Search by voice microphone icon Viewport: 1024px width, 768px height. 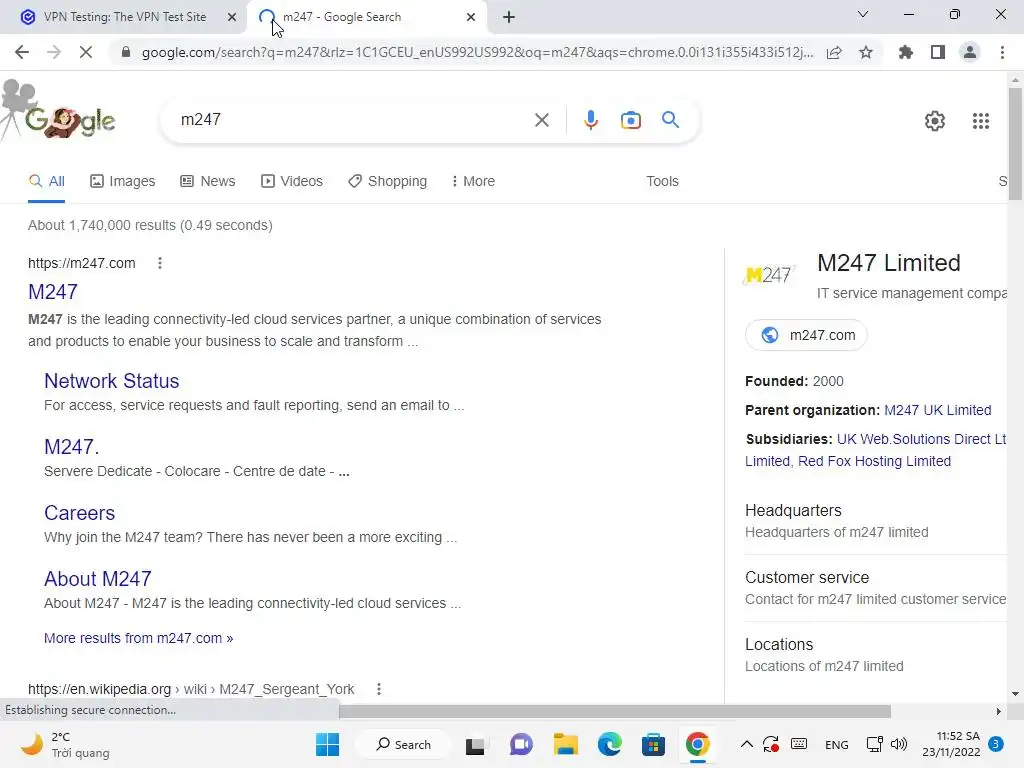click(590, 120)
